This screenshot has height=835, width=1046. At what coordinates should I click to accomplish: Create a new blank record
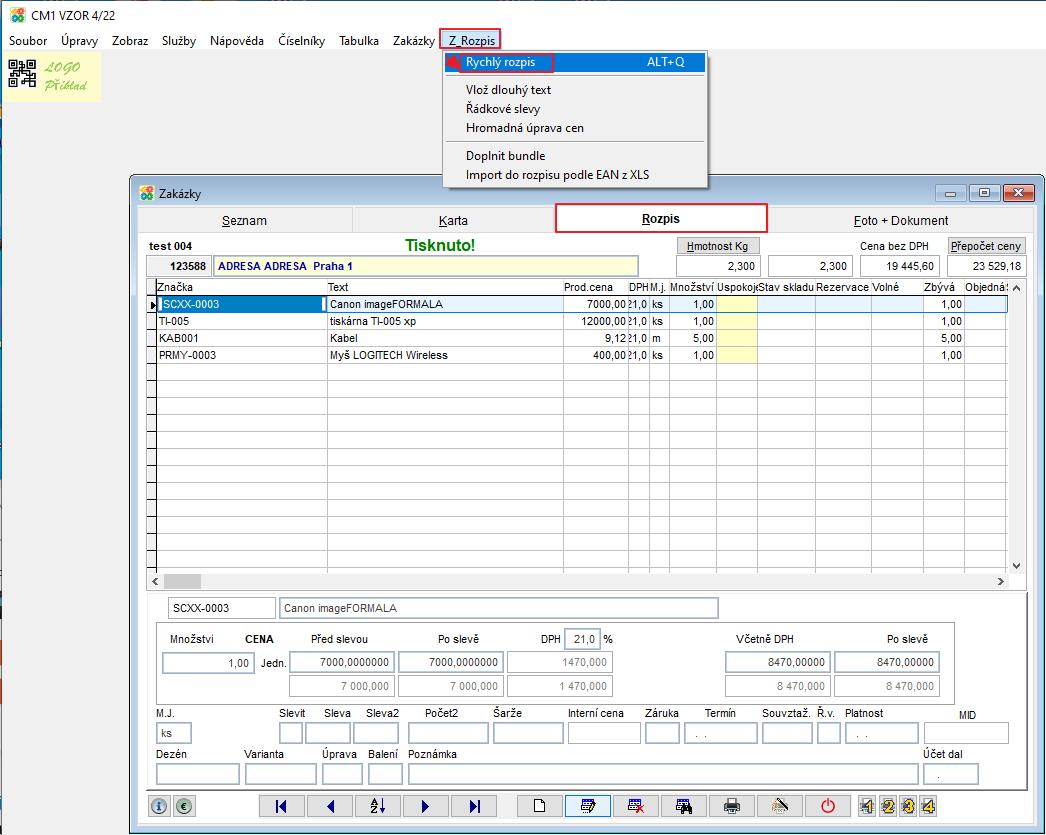tap(540, 806)
